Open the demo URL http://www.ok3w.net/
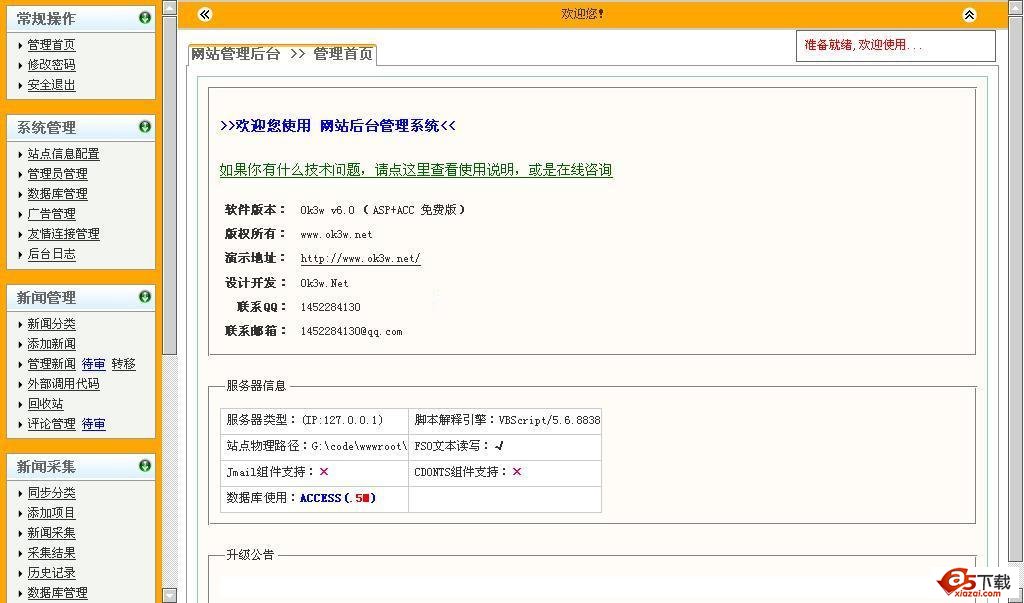 pyautogui.click(x=360, y=259)
